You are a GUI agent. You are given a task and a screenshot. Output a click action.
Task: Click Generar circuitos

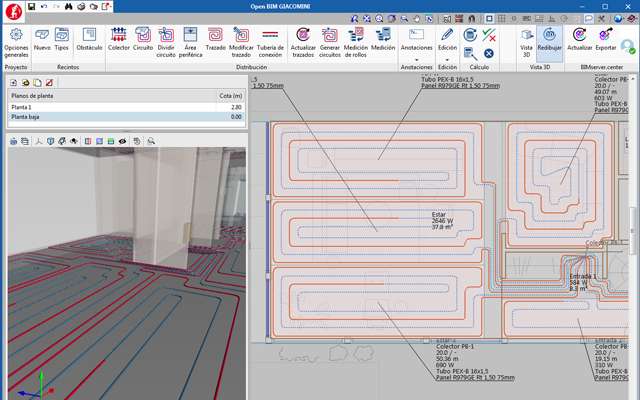tap(329, 43)
